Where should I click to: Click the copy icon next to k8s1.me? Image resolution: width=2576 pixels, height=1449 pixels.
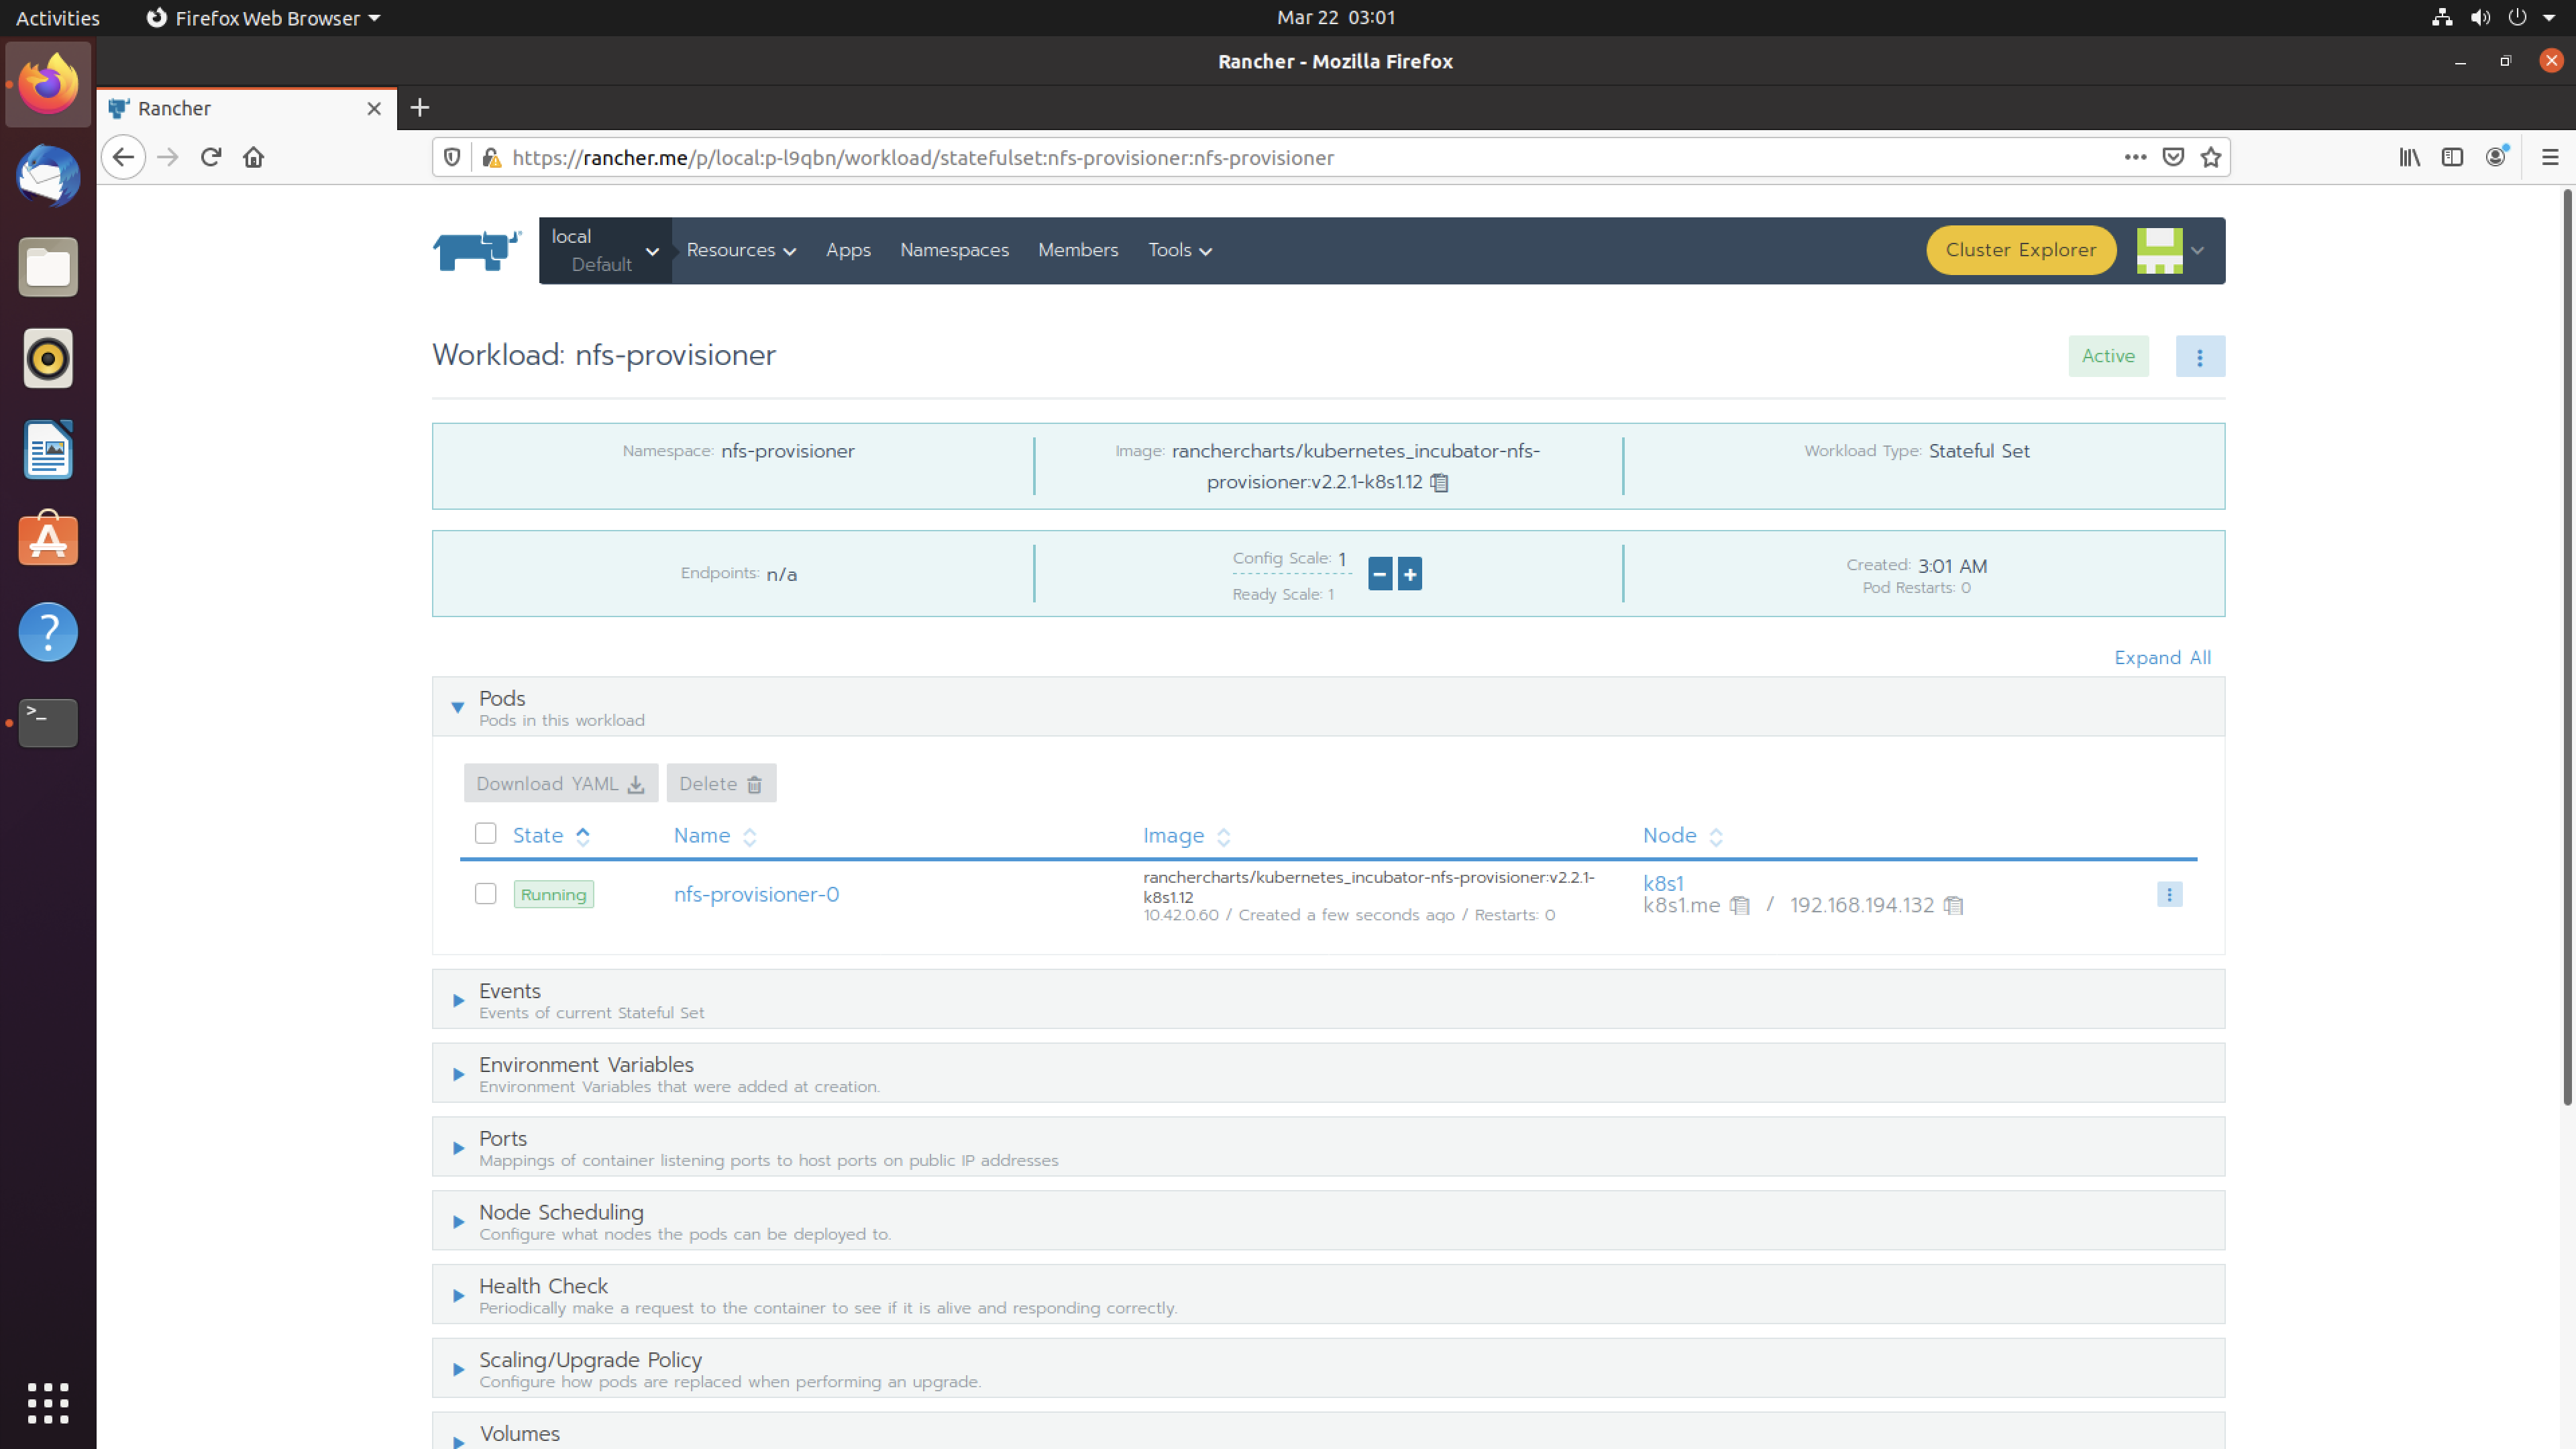(1739, 904)
